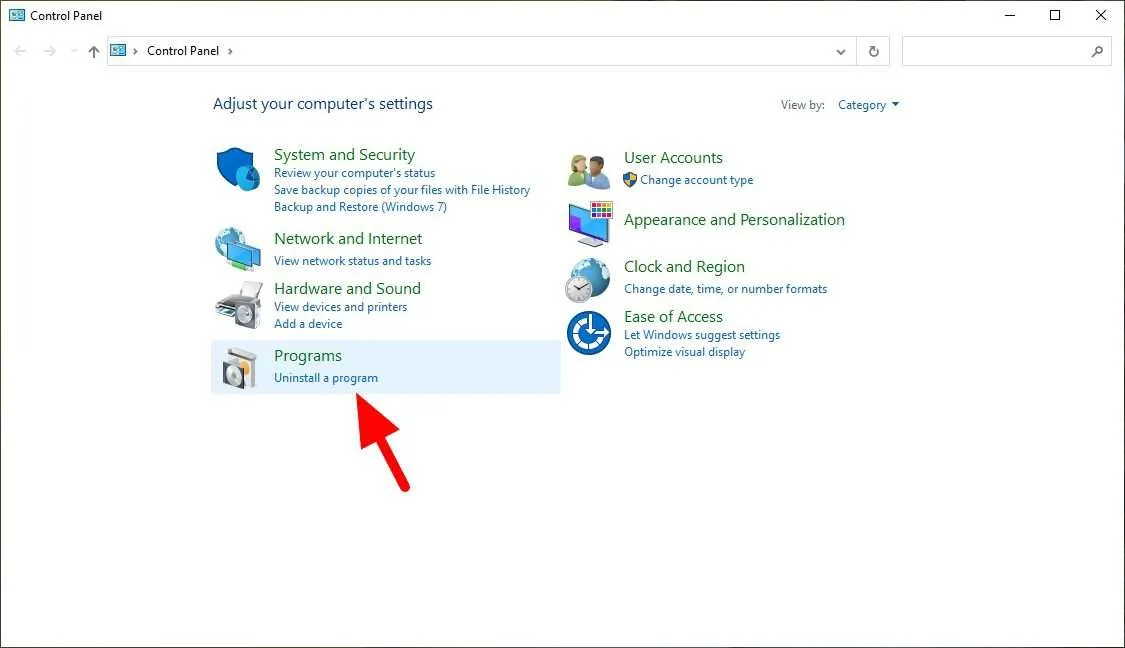
Task: Click Uninstall a program link
Action: [326, 378]
